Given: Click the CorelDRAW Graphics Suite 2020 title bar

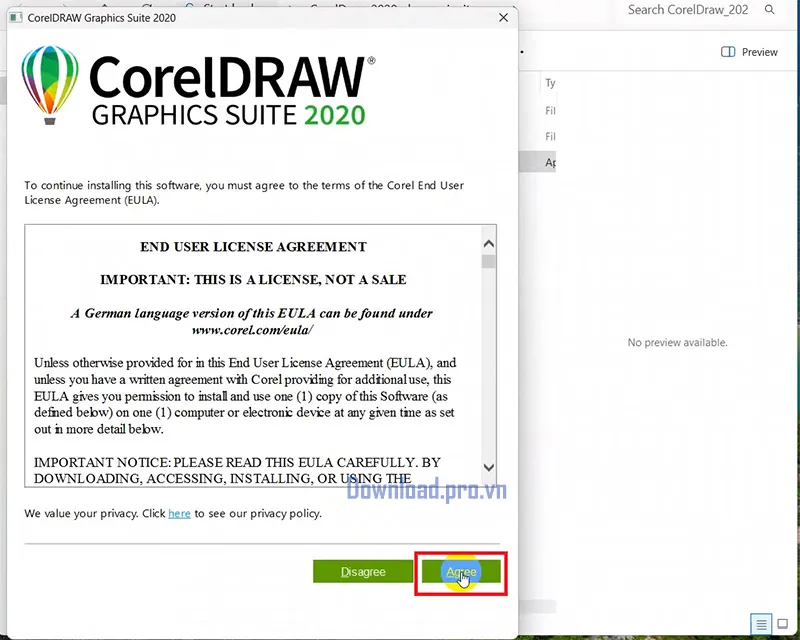Looking at the screenshot, I should (250, 17).
